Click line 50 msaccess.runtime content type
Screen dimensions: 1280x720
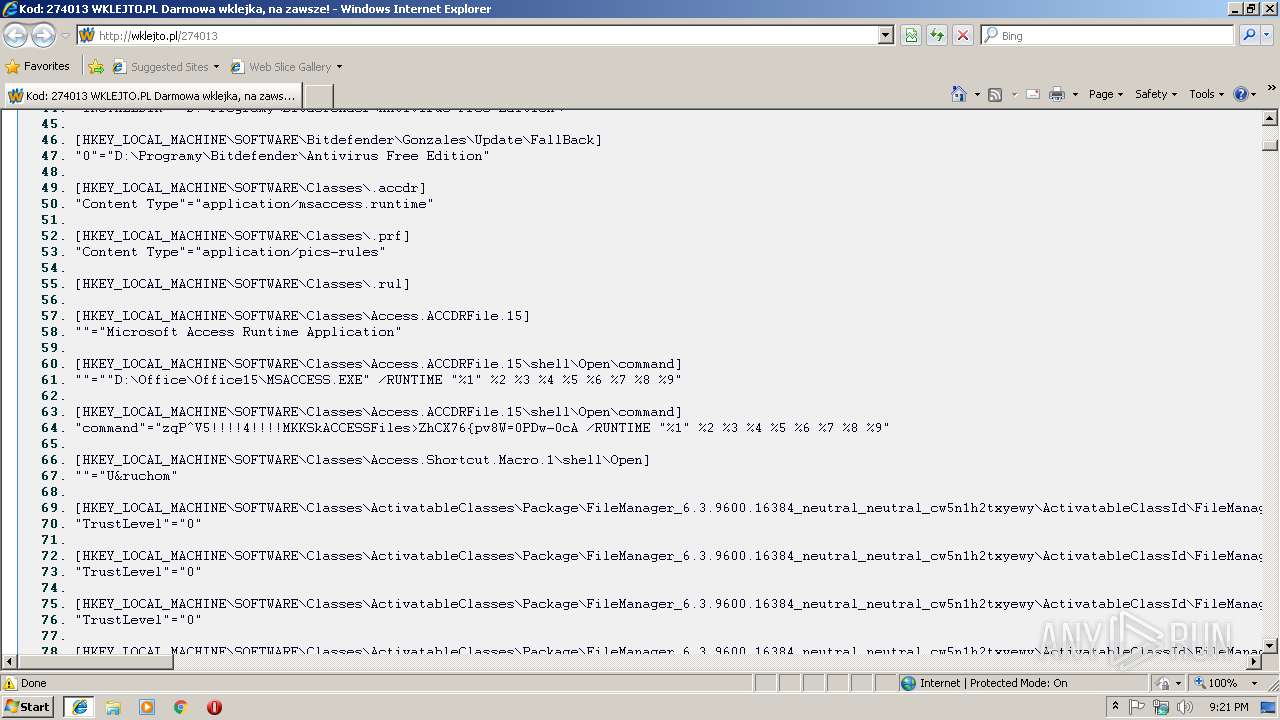point(254,204)
